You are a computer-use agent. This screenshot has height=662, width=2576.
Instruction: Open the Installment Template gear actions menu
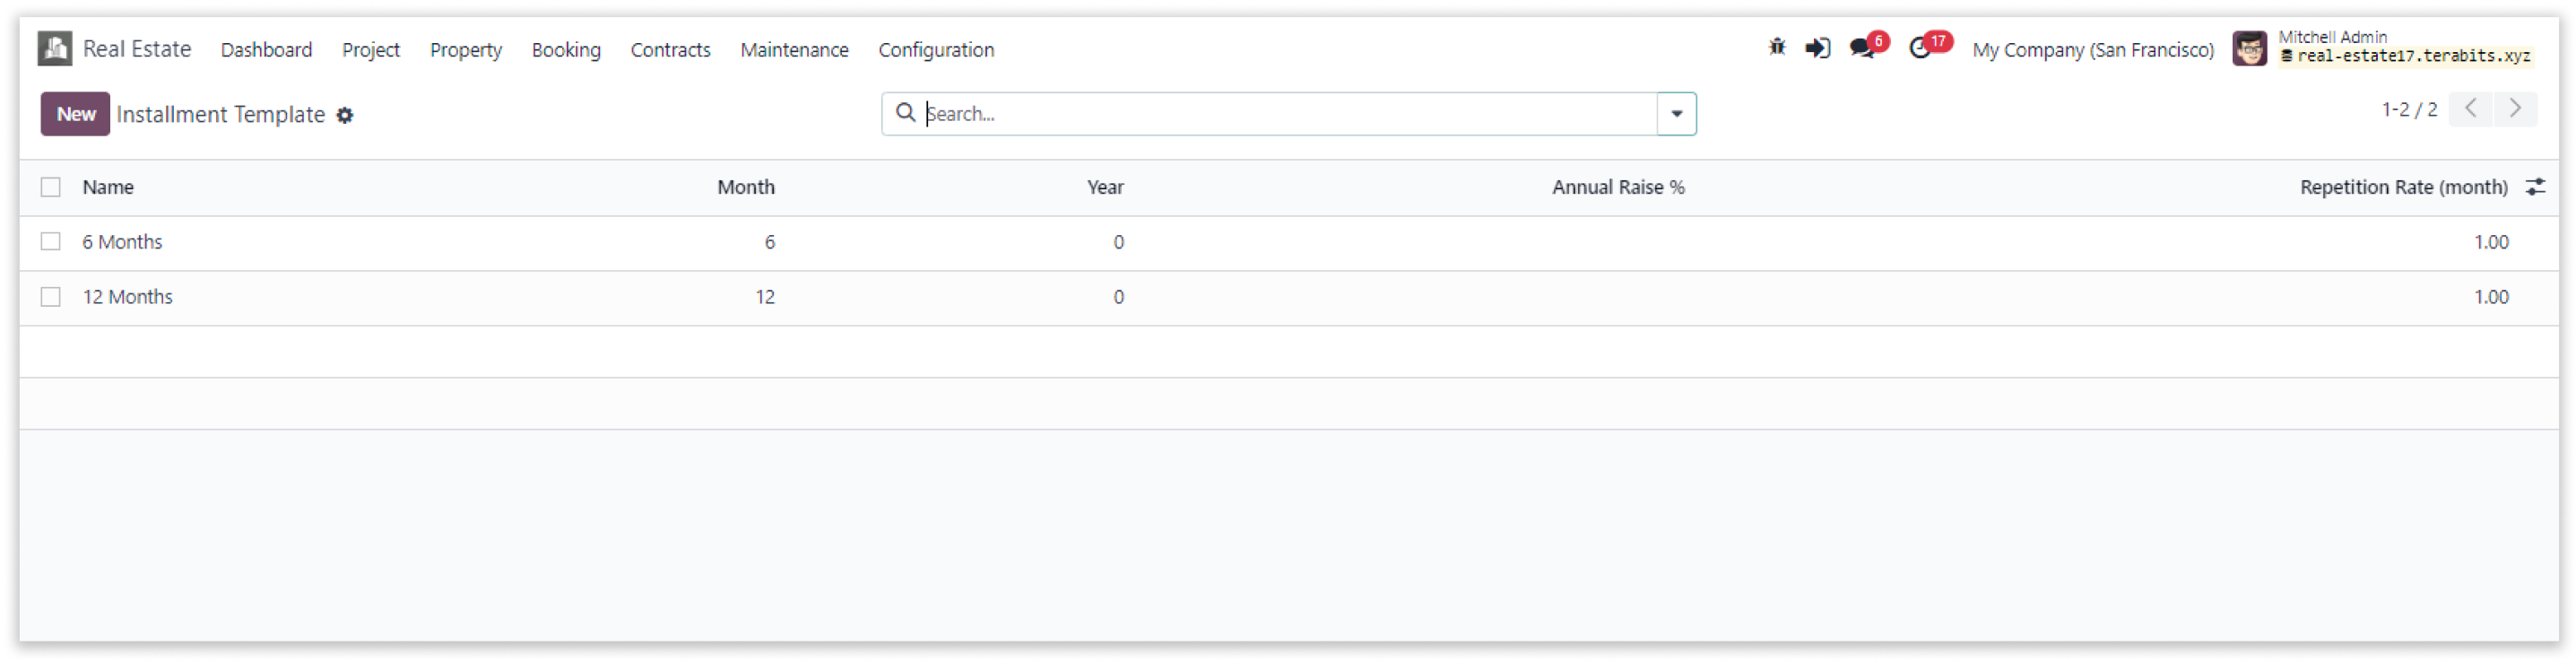[x=345, y=115]
